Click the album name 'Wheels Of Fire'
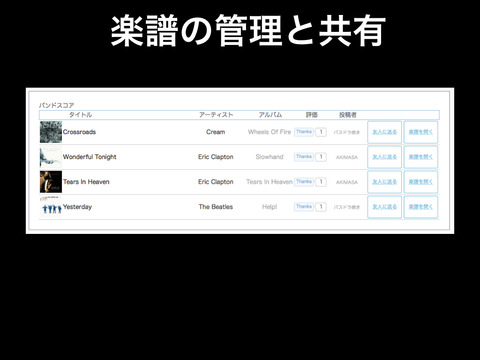Image resolution: width=480 pixels, height=360 pixels. tap(269, 132)
